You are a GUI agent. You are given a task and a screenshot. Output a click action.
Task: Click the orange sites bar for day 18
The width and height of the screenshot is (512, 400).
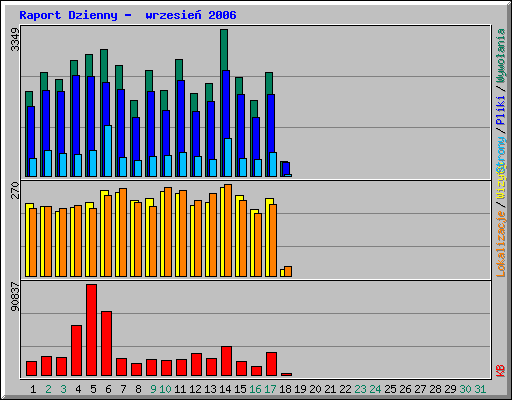click(x=288, y=272)
